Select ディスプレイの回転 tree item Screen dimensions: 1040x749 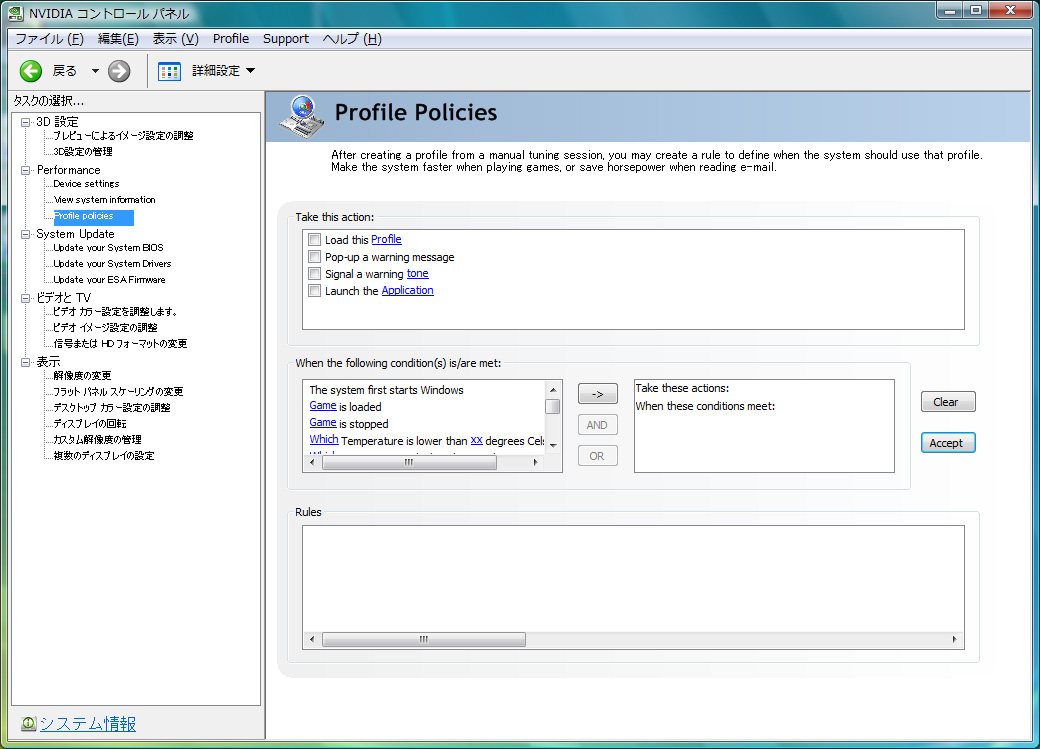[90, 423]
